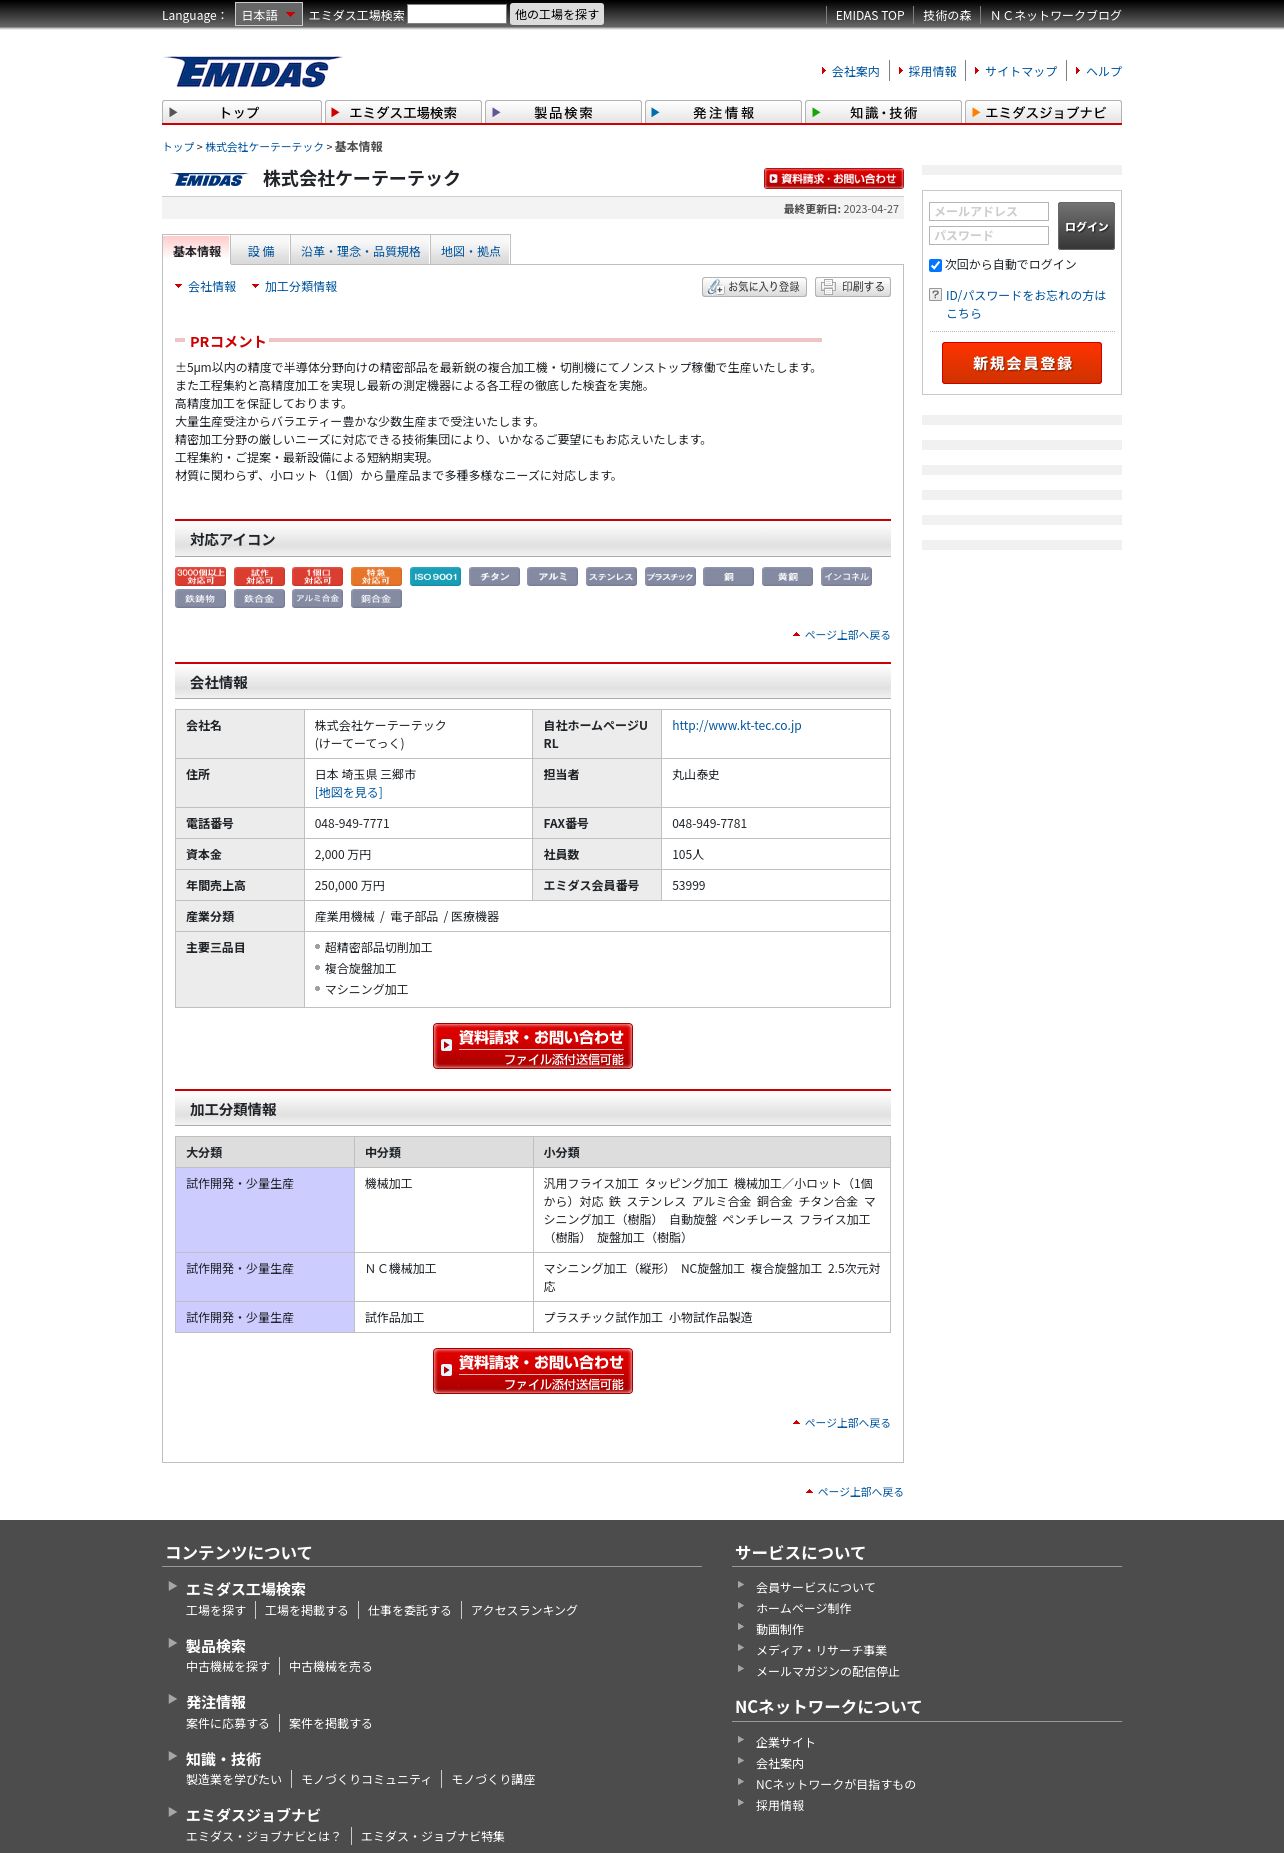
Task: Click the プラスチック material badge
Action: coord(670,577)
